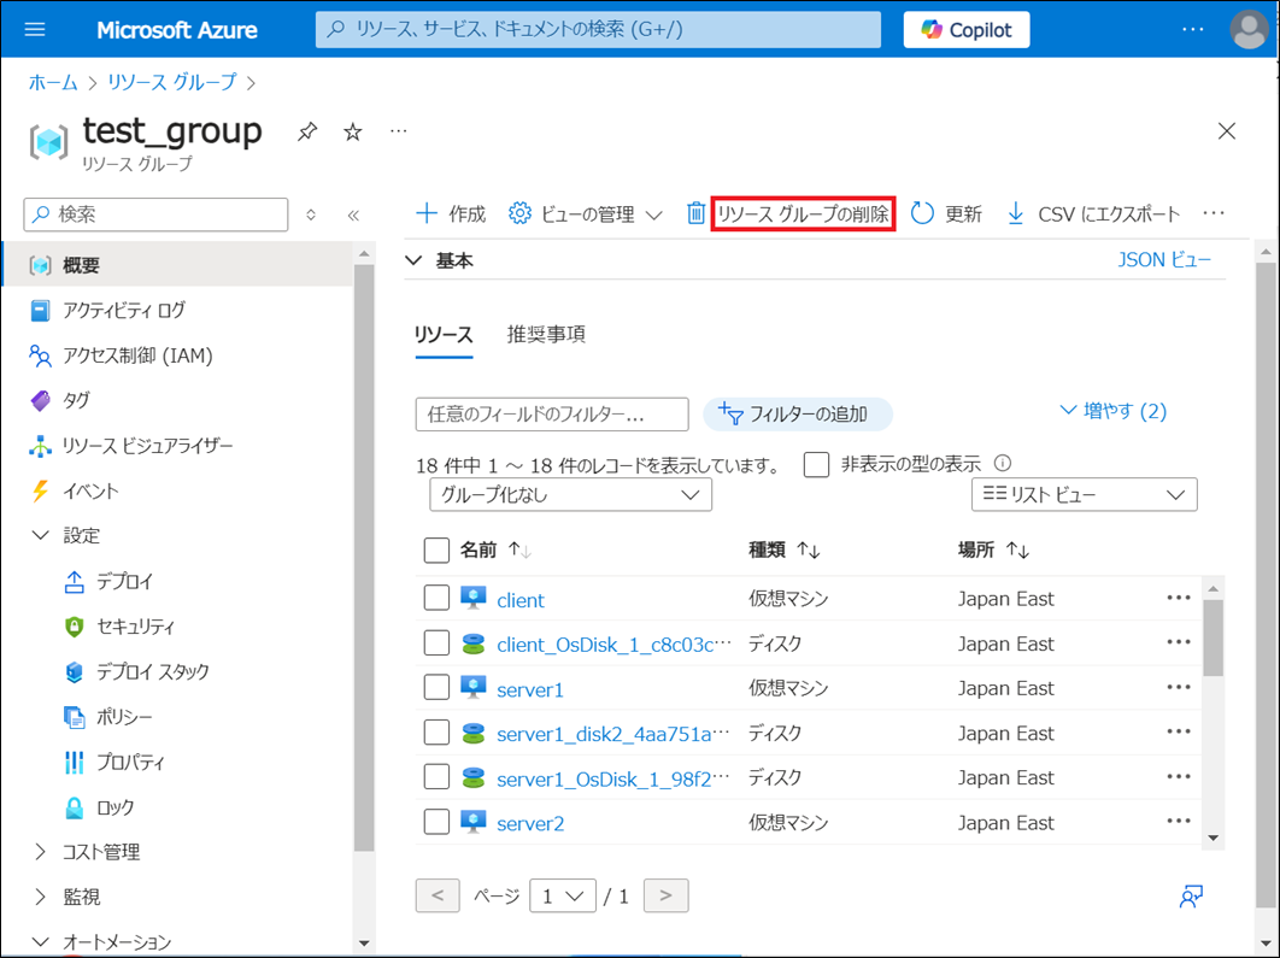This screenshot has width=1280, height=958.
Task: Expand the コスト管理 section in the sidebar
Action: (100, 852)
